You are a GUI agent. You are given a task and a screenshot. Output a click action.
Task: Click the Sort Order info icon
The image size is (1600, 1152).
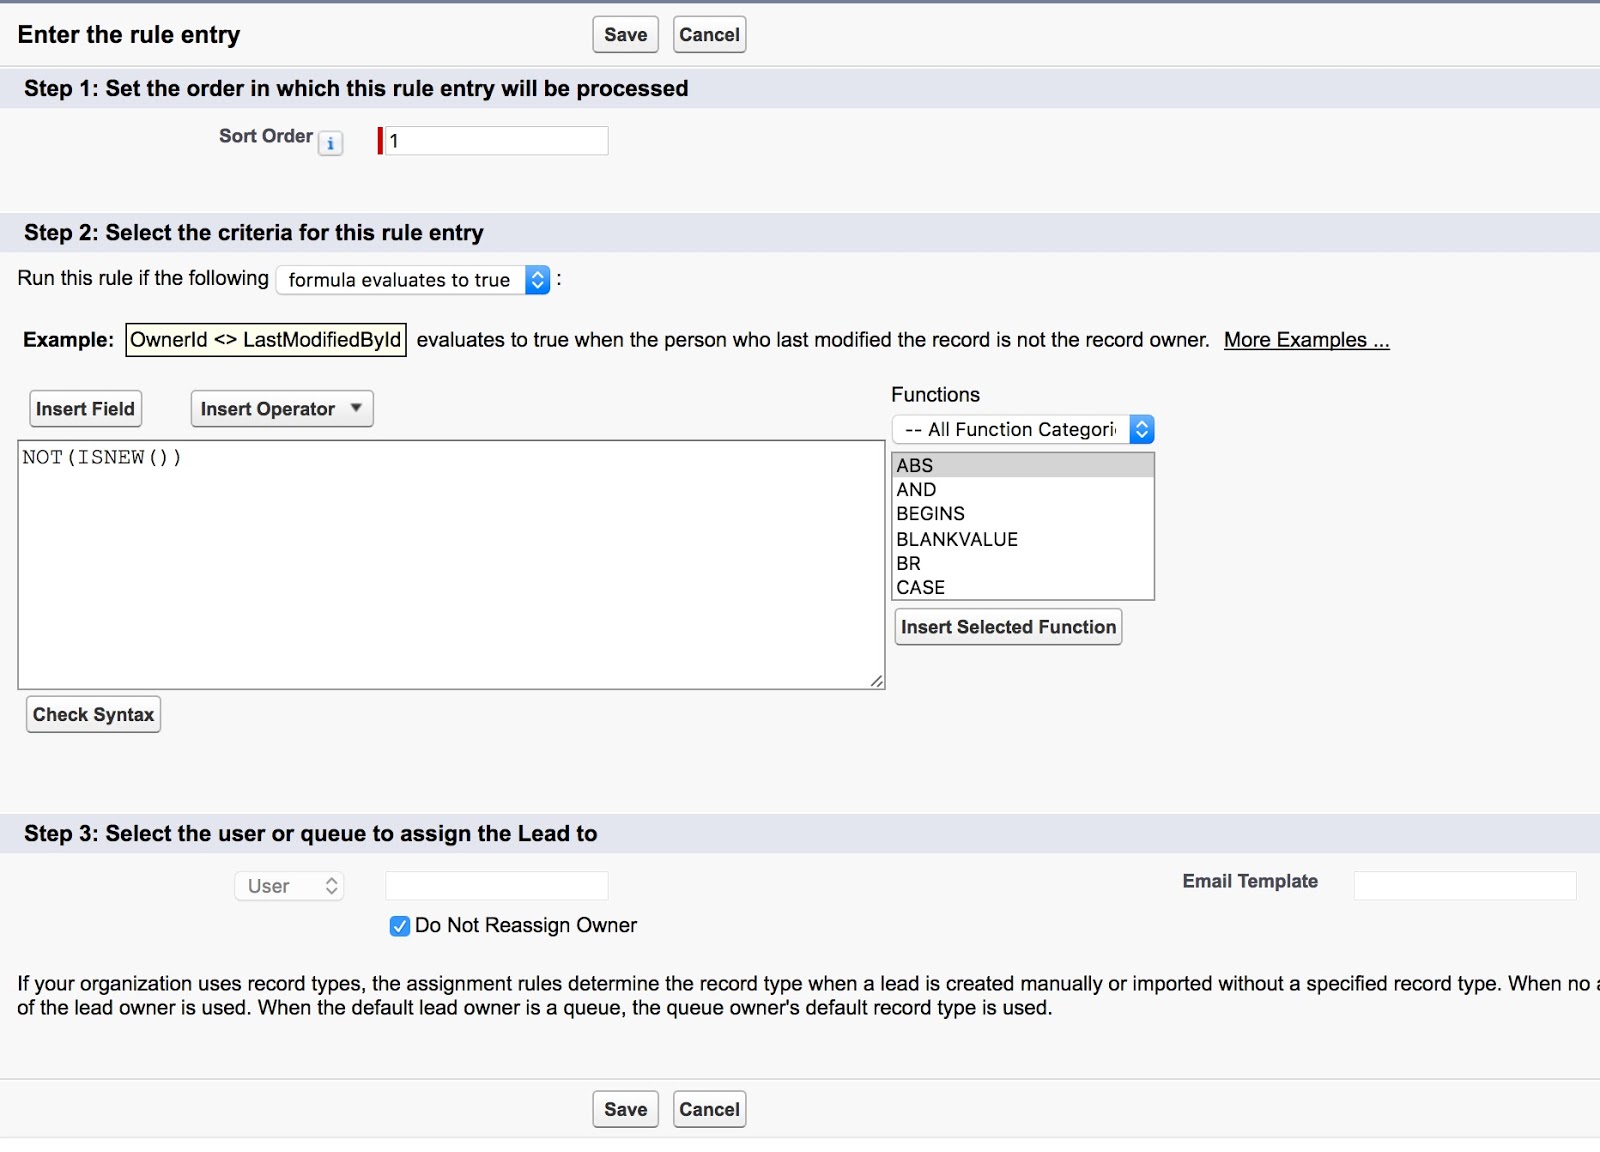pyautogui.click(x=329, y=143)
